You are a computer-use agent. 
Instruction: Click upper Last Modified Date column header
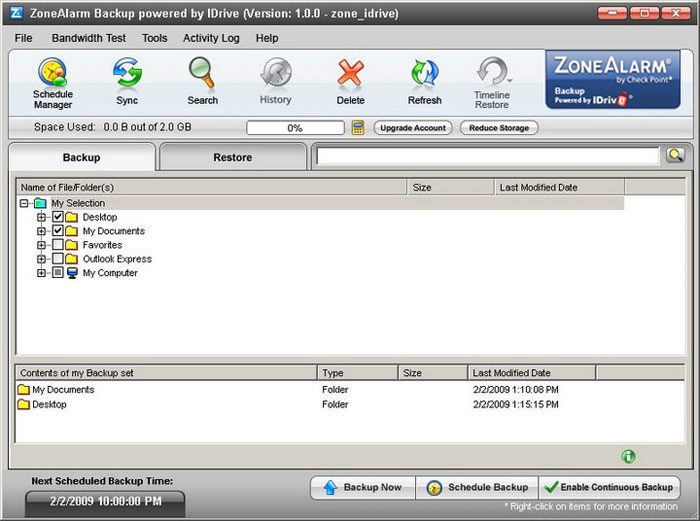coord(560,188)
